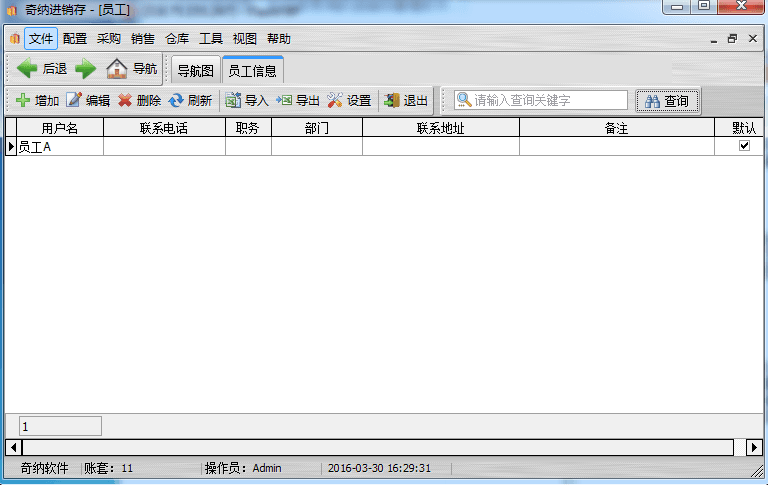Click the Edit (编辑) pencil icon
Screen dimensions: 768x485
[74, 101]
